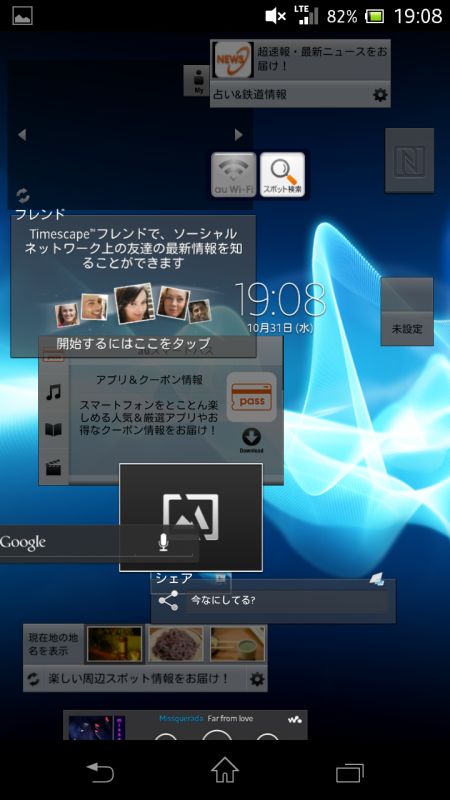Open the first spot photo thumbnail
Image resolution: width=450 pixels, height=800 pixels.
114,644
